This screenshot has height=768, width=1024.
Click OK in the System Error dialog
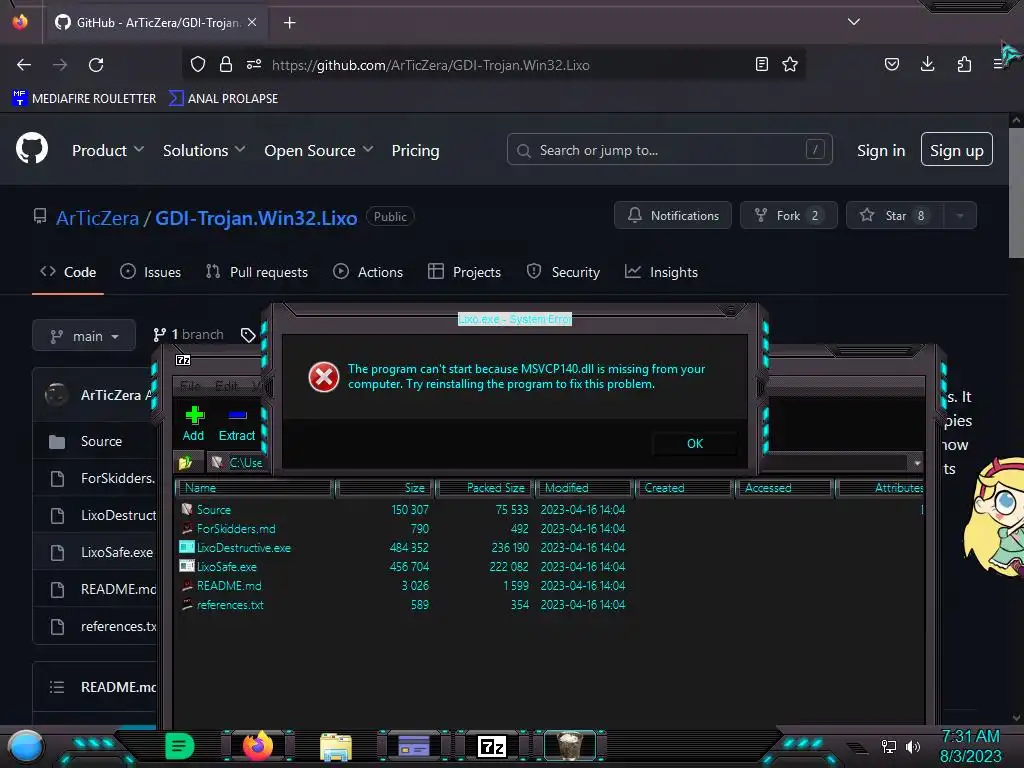[x=695, y=443]
